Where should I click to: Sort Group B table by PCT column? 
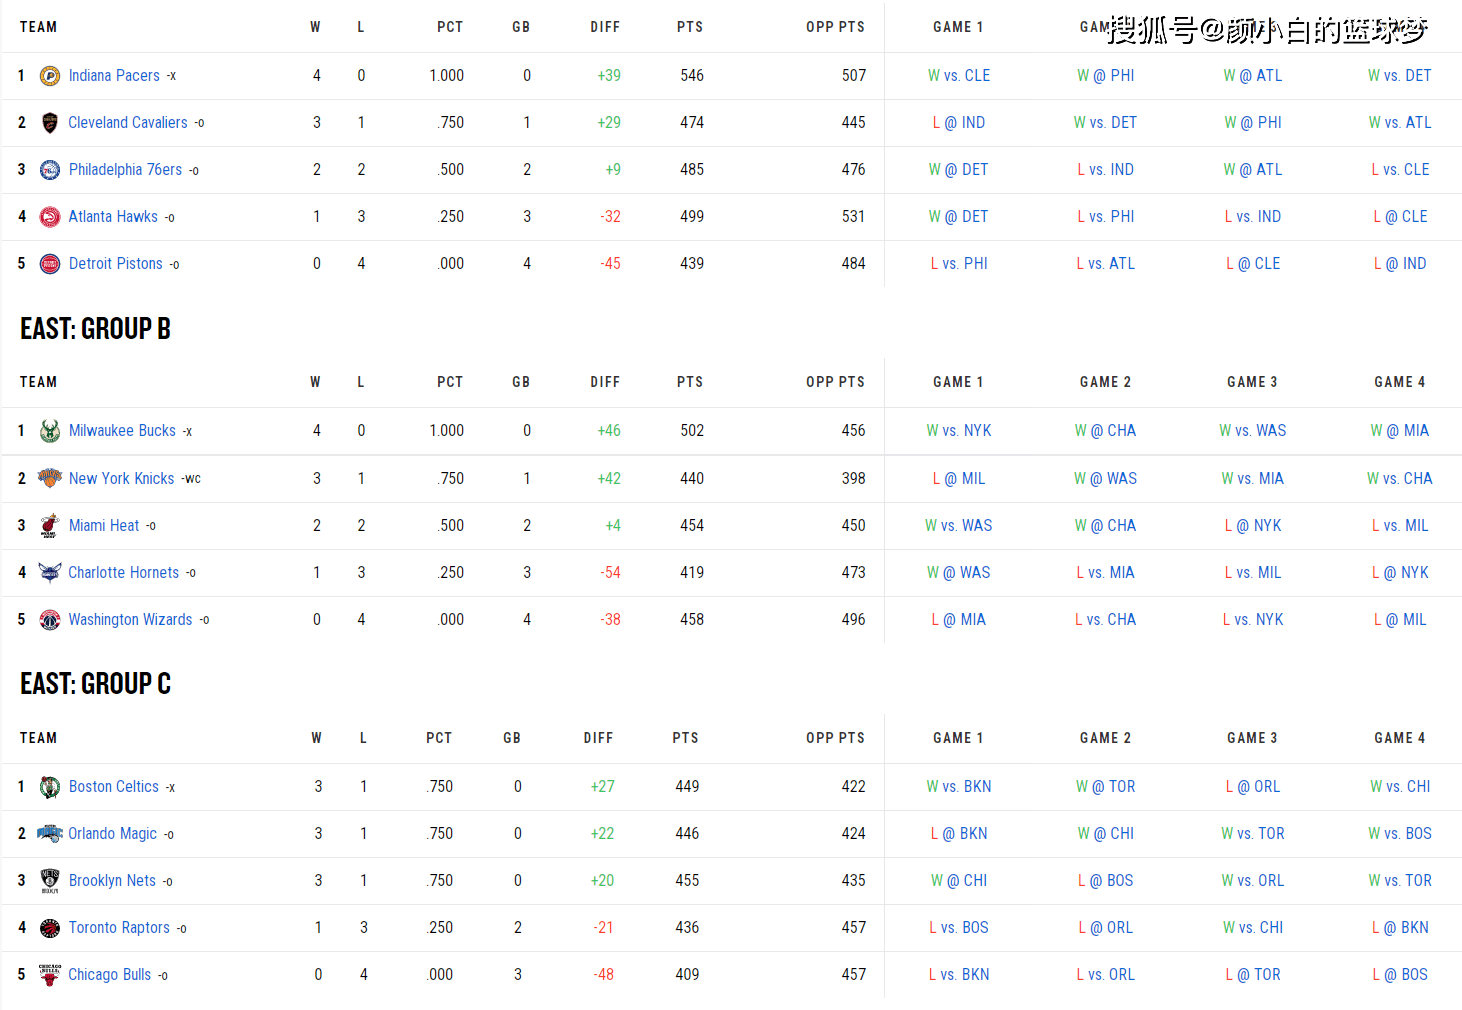[x=450, y=382]
